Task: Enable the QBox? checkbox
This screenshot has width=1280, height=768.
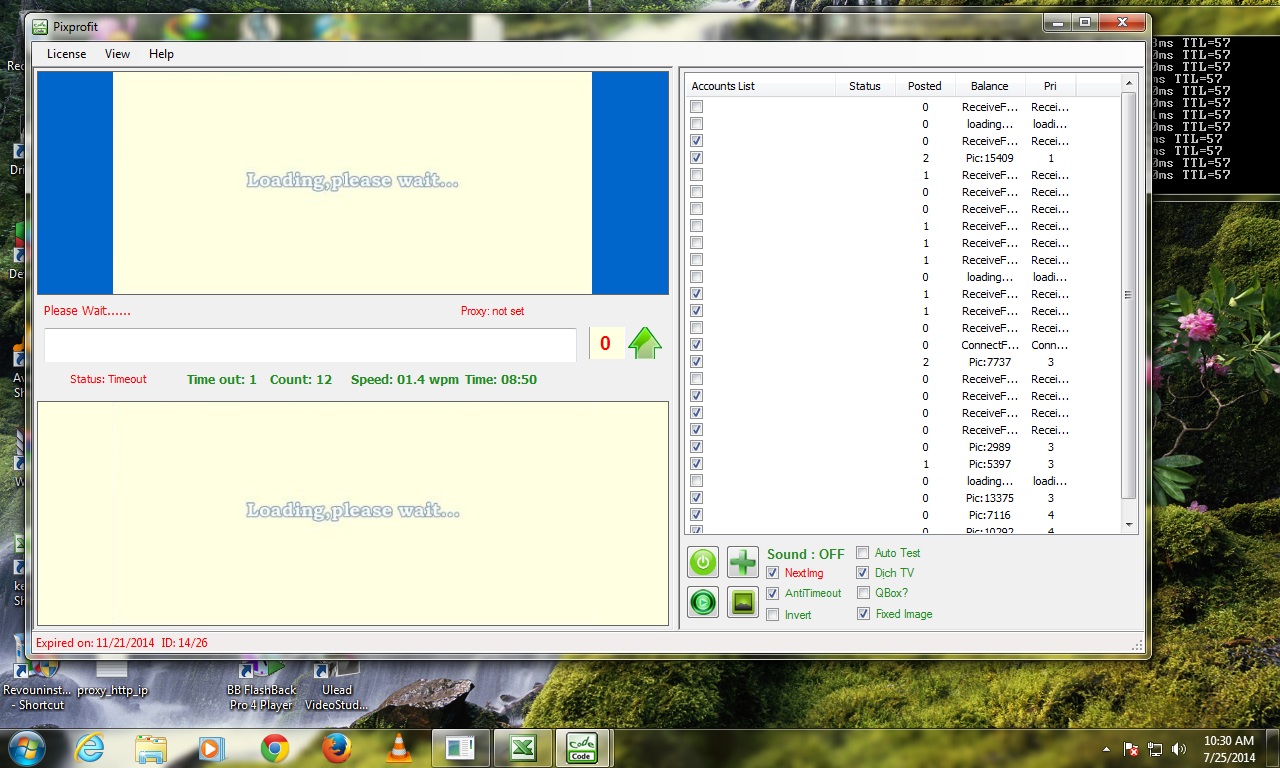Action: [863, 593]
